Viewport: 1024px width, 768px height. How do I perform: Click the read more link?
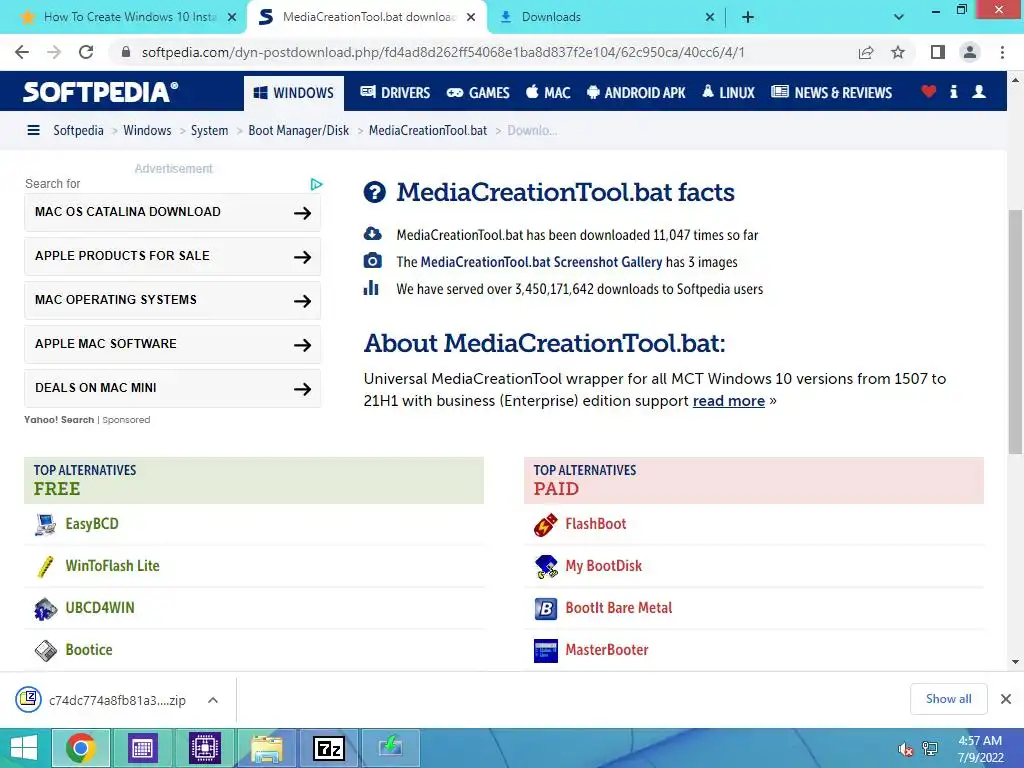[x=728, y=401]
